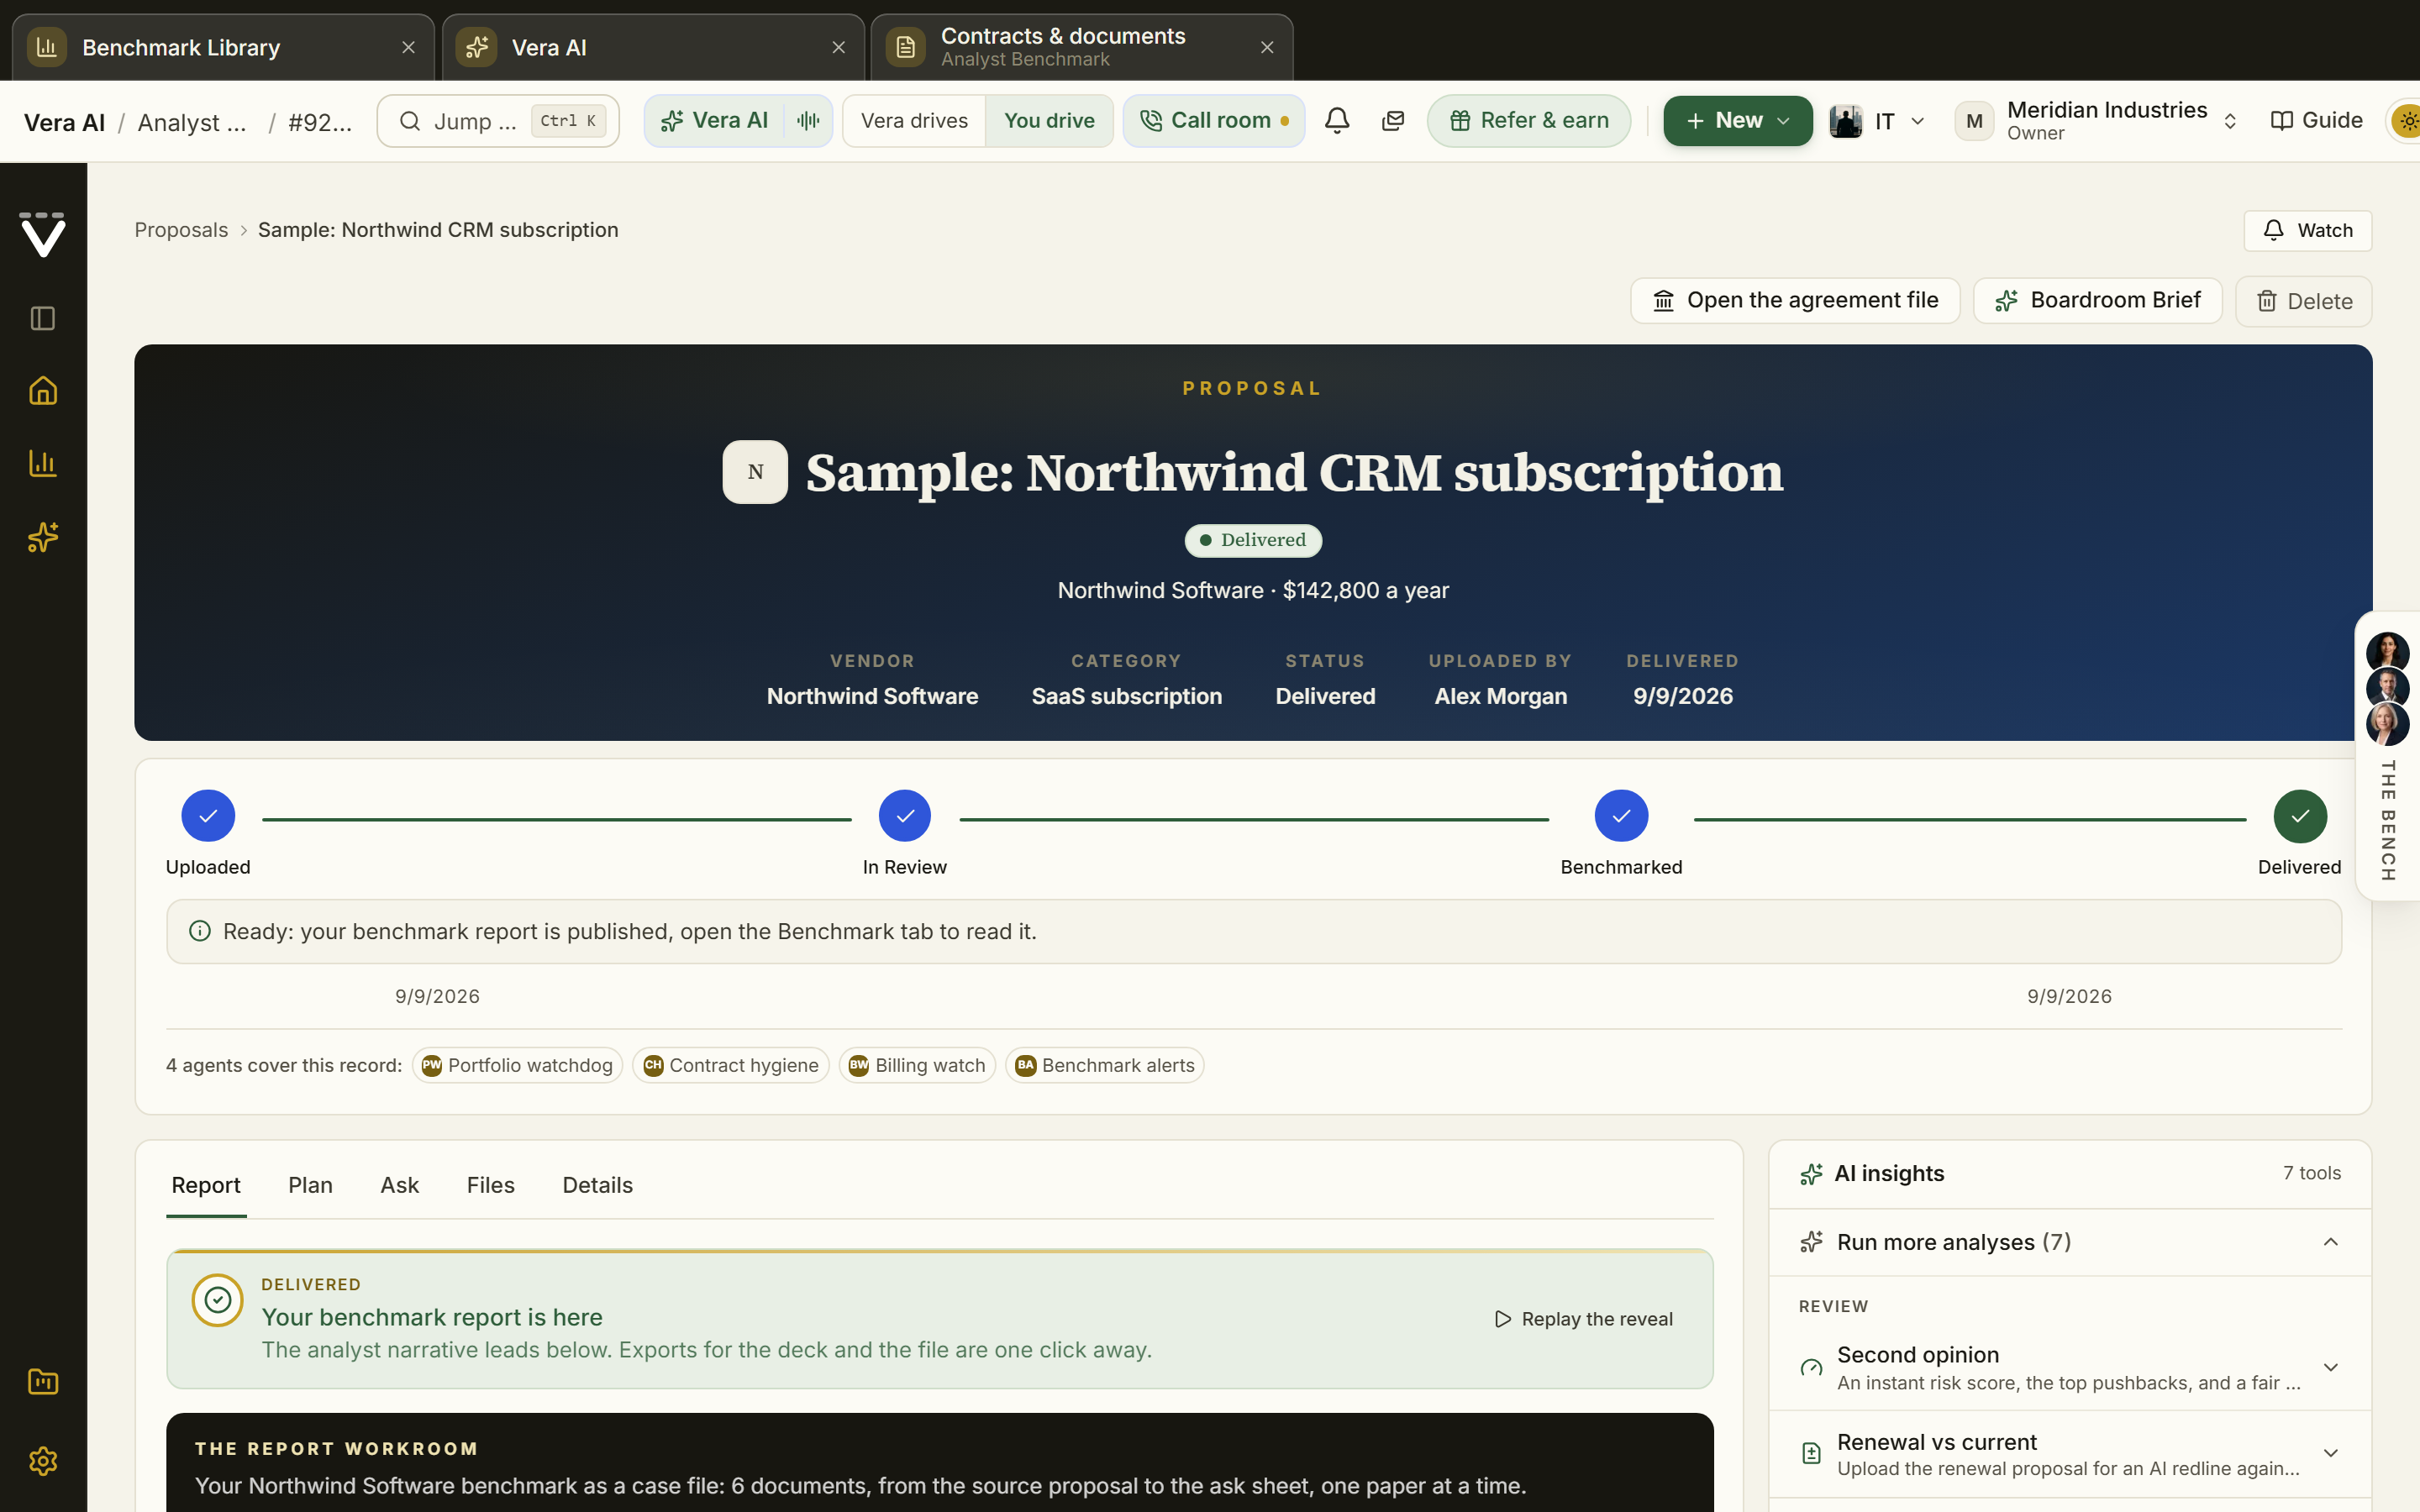Close the Contracts & documents tab
The width and height of the screenshot is (2420, 1512).
pos(1267,48)
